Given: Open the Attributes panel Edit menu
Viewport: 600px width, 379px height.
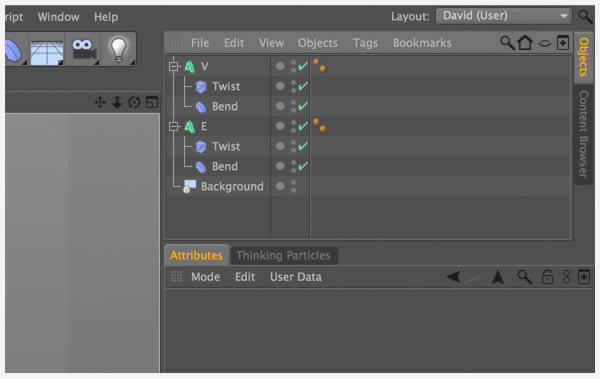Looking at the screenshot, I should click(245, 277).
